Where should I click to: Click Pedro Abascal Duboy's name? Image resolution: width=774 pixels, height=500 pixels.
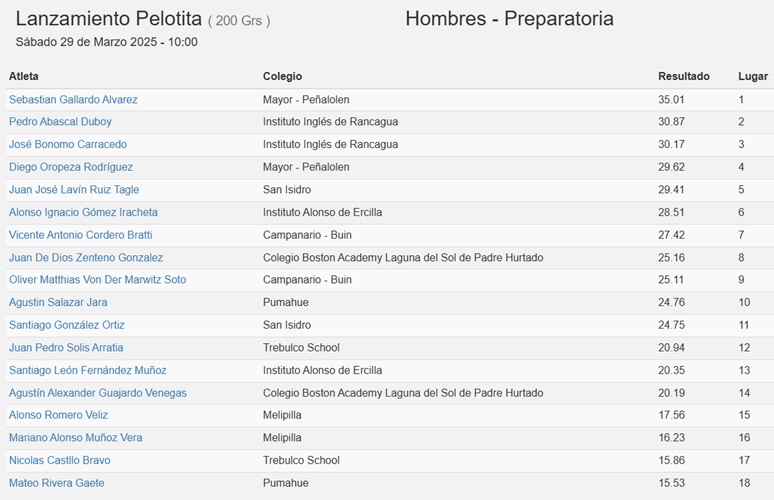click(x=60, y=122)
